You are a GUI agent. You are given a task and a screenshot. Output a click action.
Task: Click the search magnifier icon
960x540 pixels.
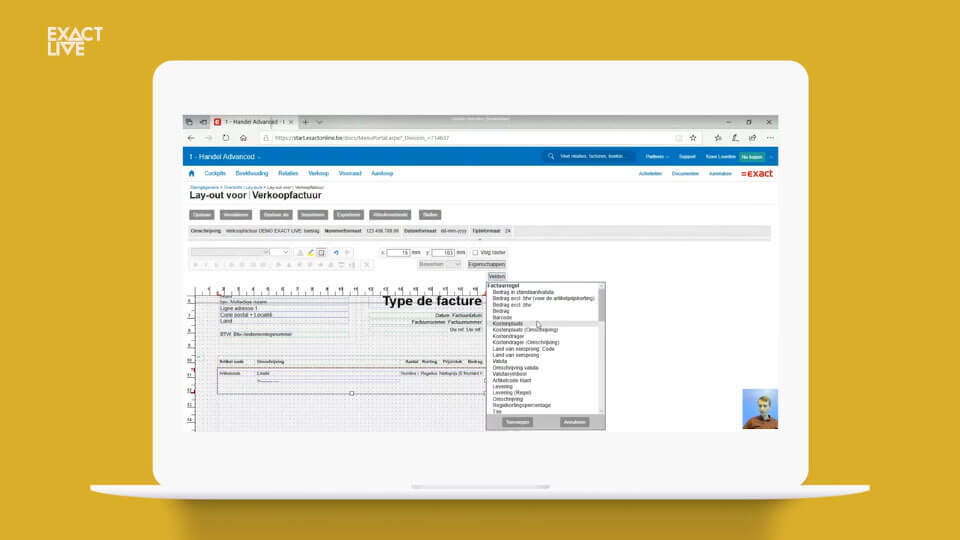click(x=550, y=157)
